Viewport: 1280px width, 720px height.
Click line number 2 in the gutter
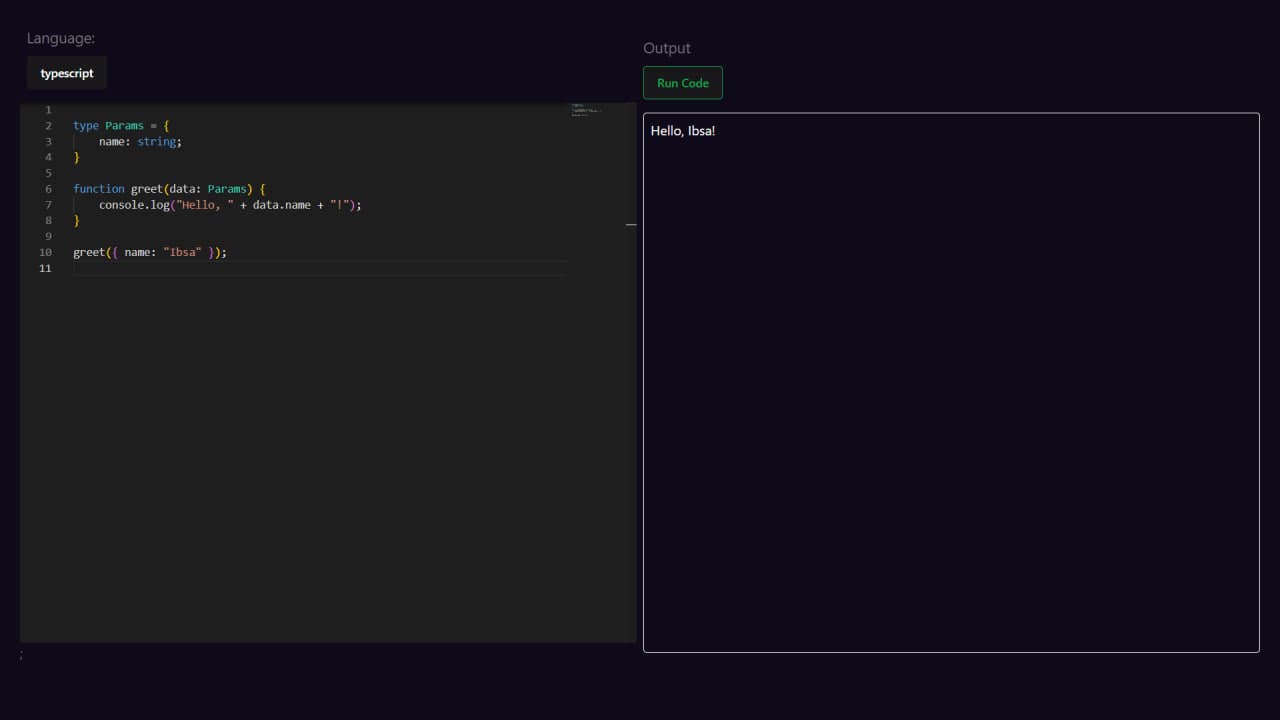coord(48,126)
